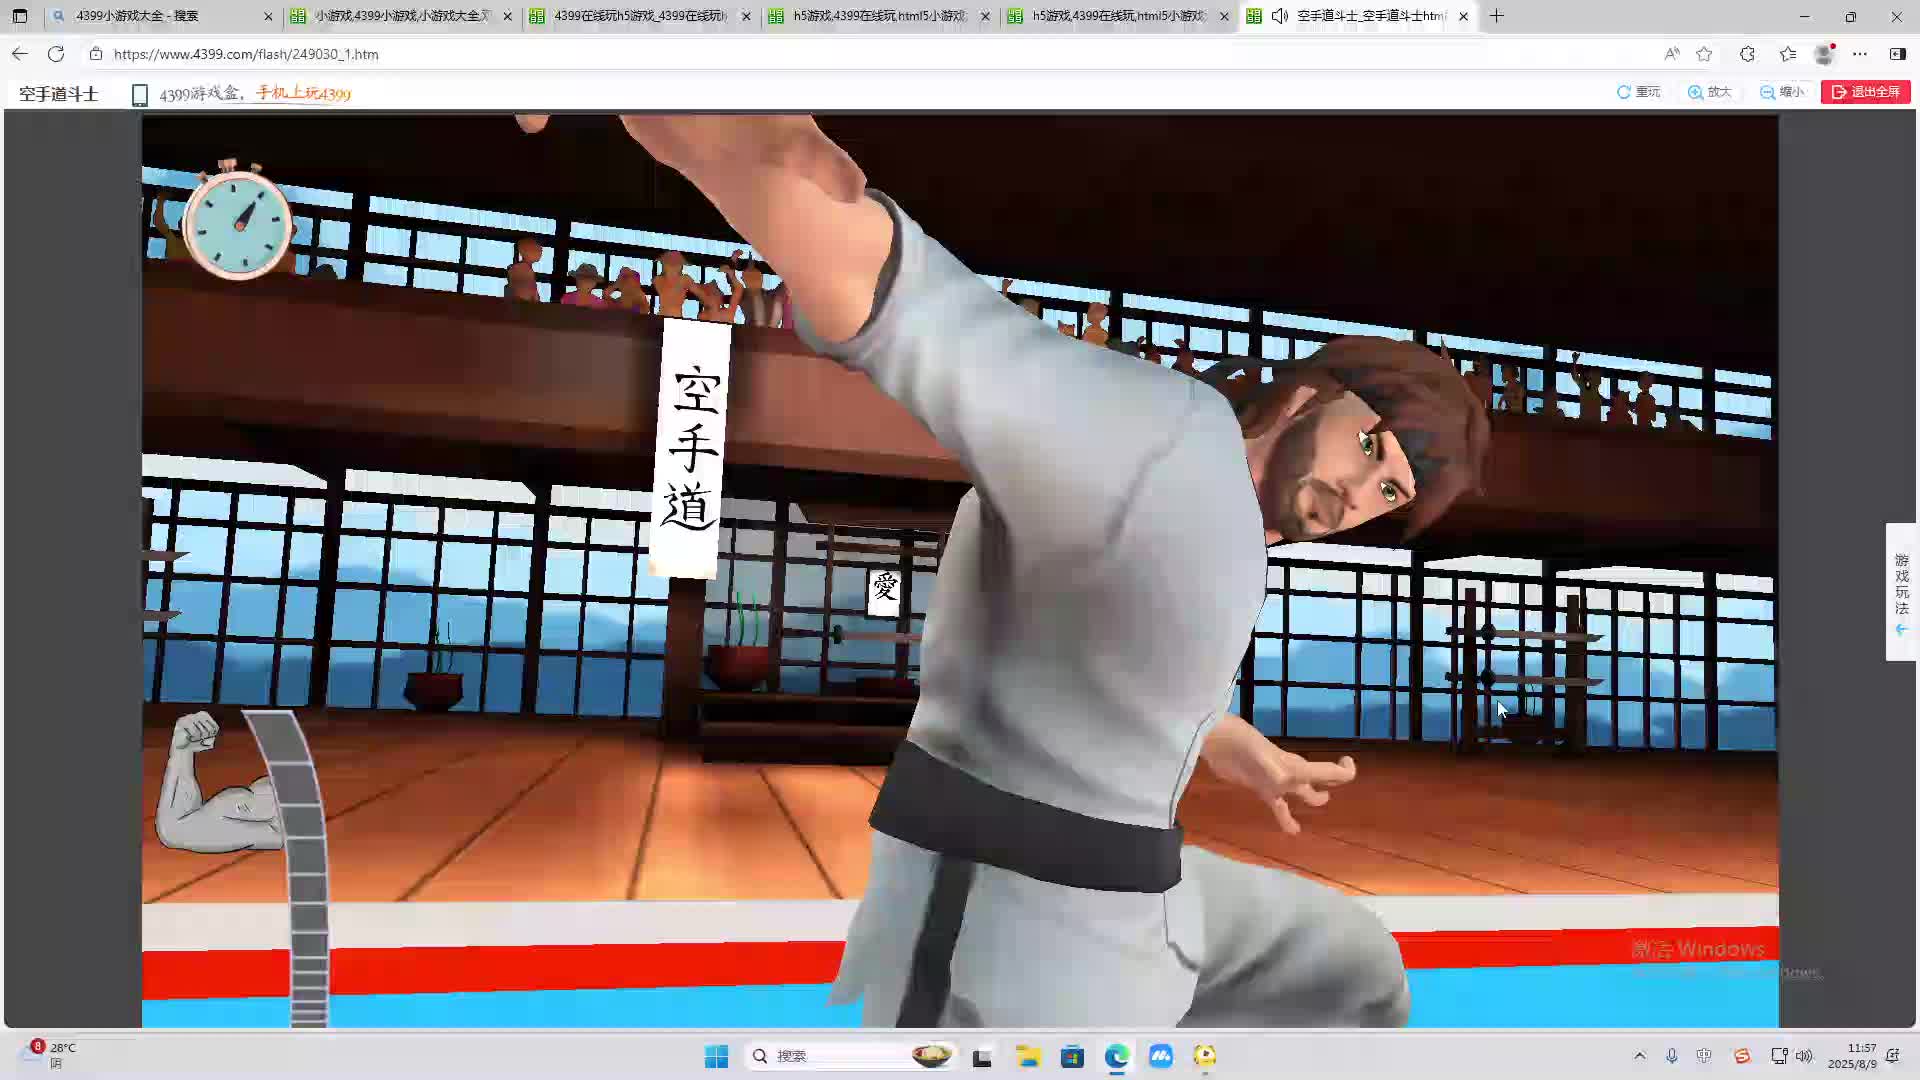Shrink game view with 缩小 button
Viewport: 1920px width, 1080px height.
[x=1781, y=92]
